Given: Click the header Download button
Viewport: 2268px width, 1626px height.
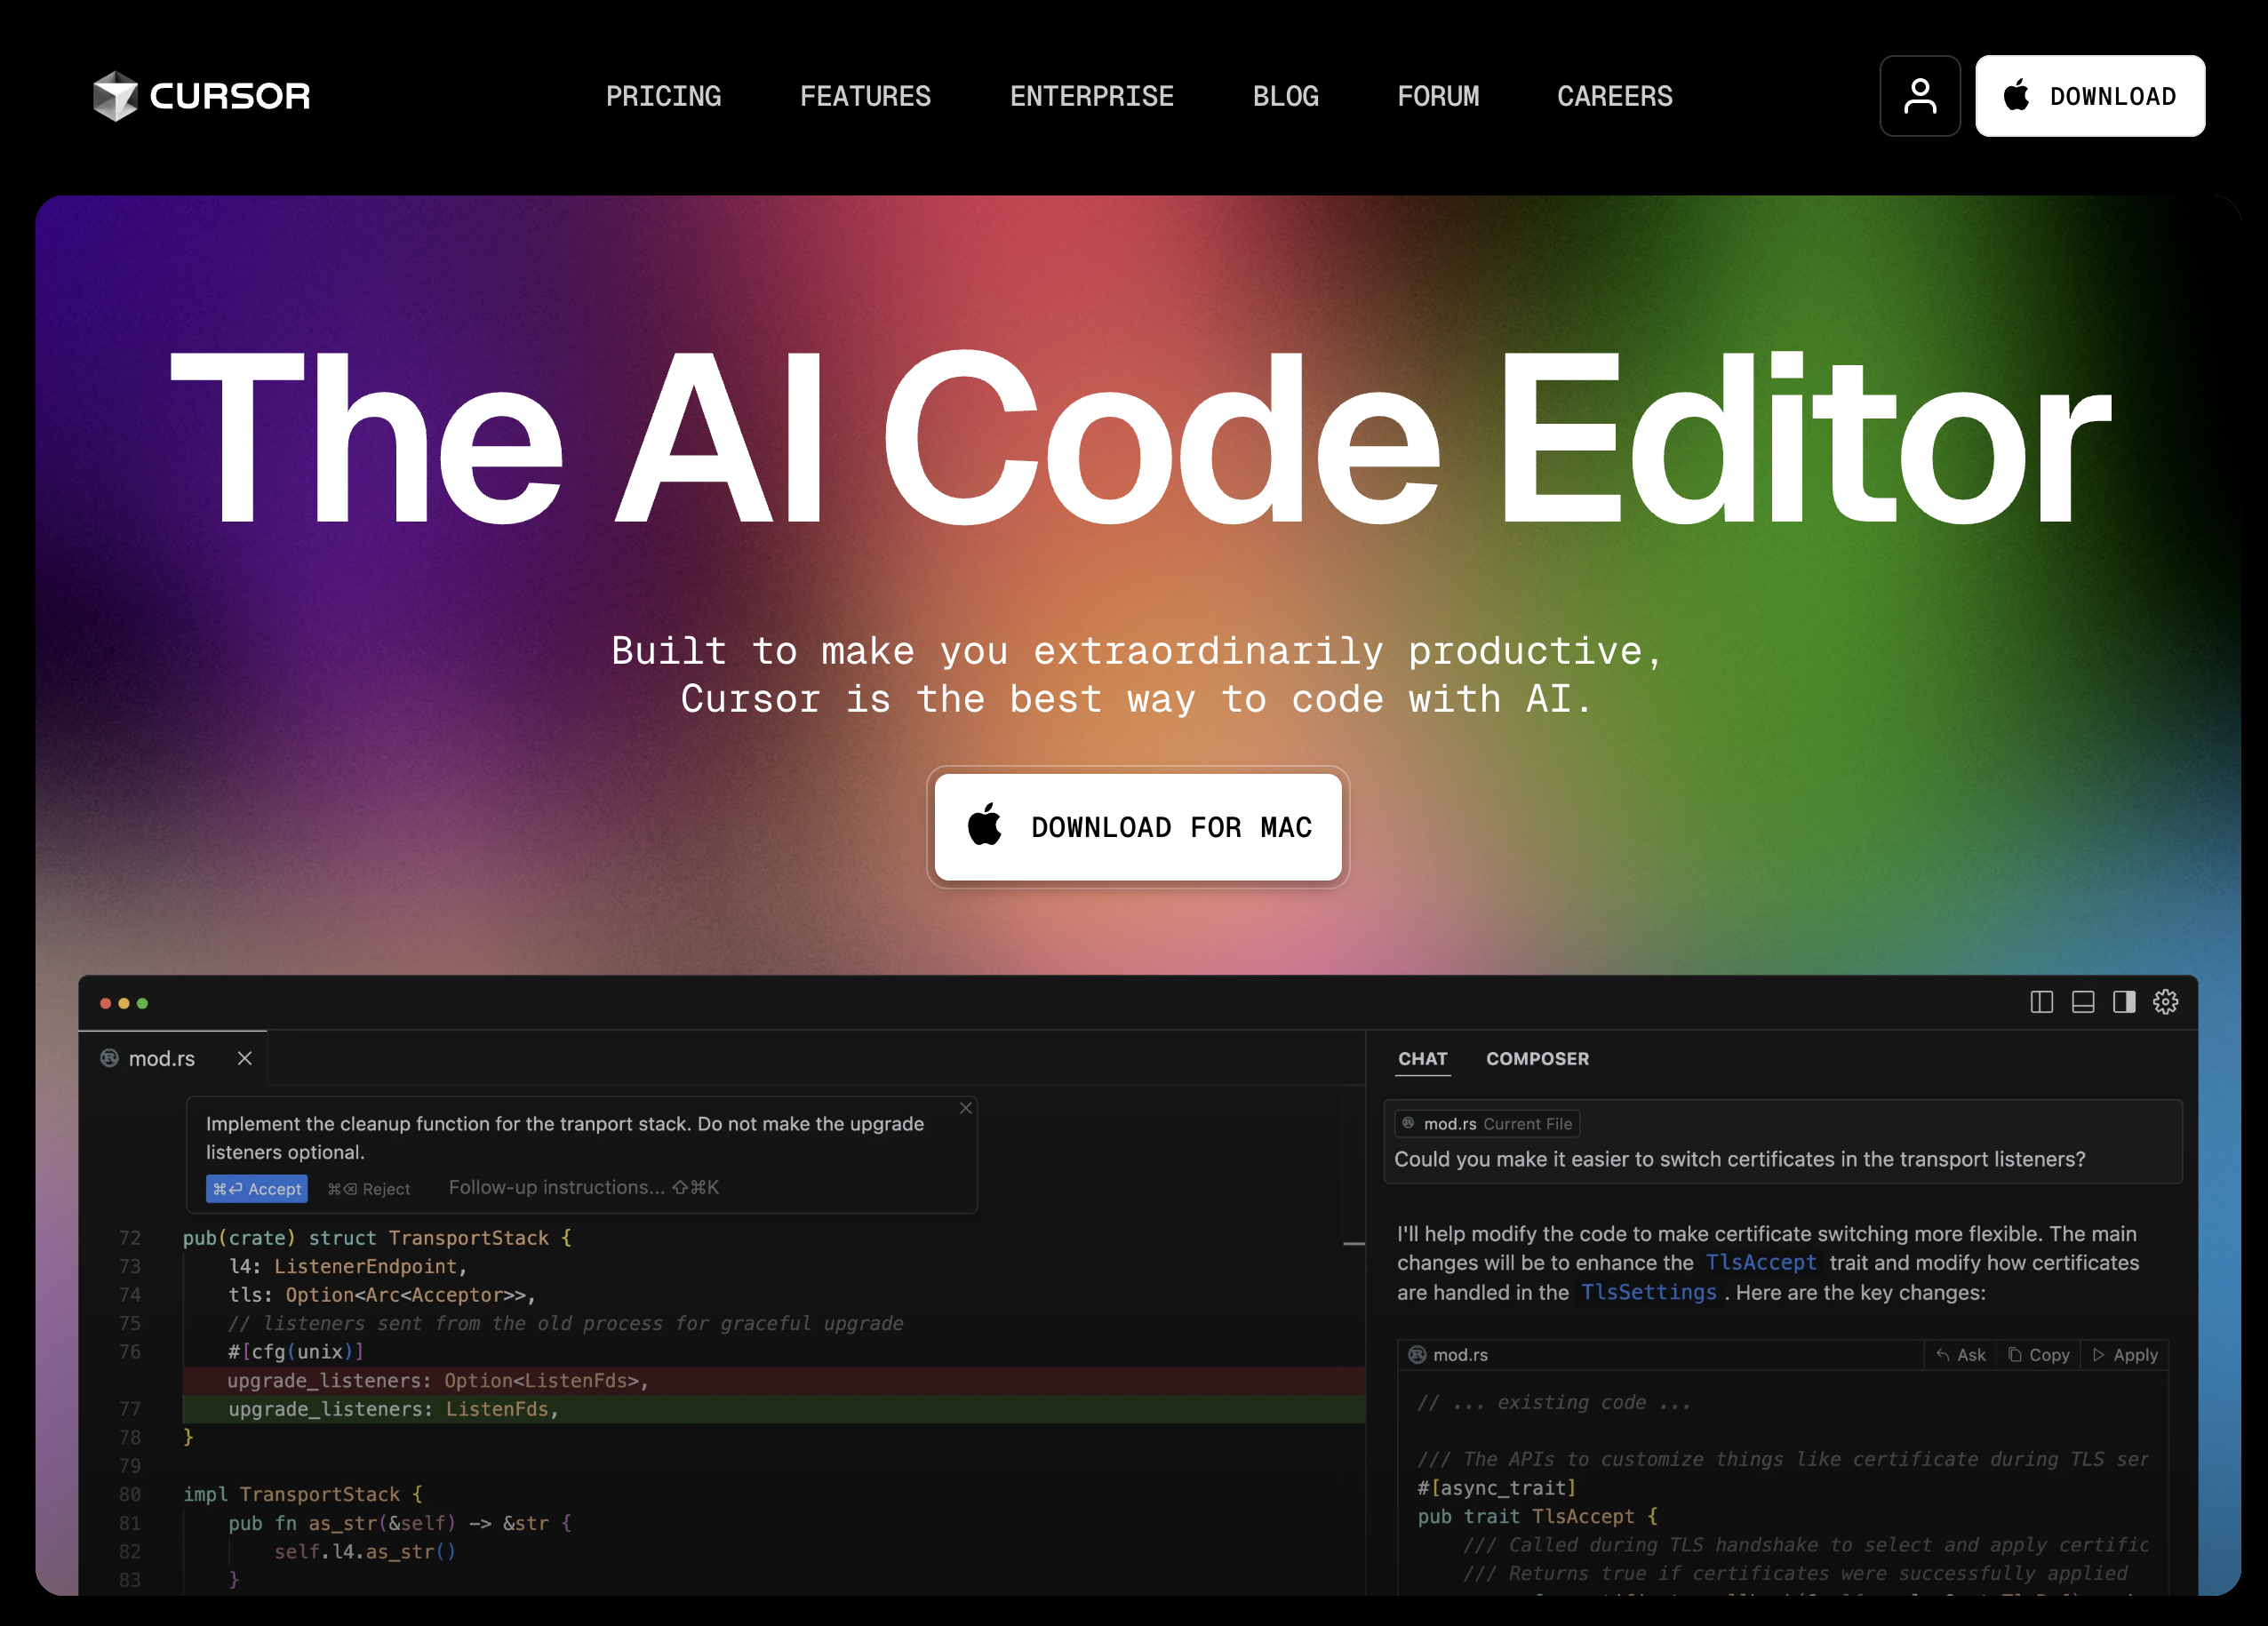Looking at the screenshot, I should tap(2089, 96).
